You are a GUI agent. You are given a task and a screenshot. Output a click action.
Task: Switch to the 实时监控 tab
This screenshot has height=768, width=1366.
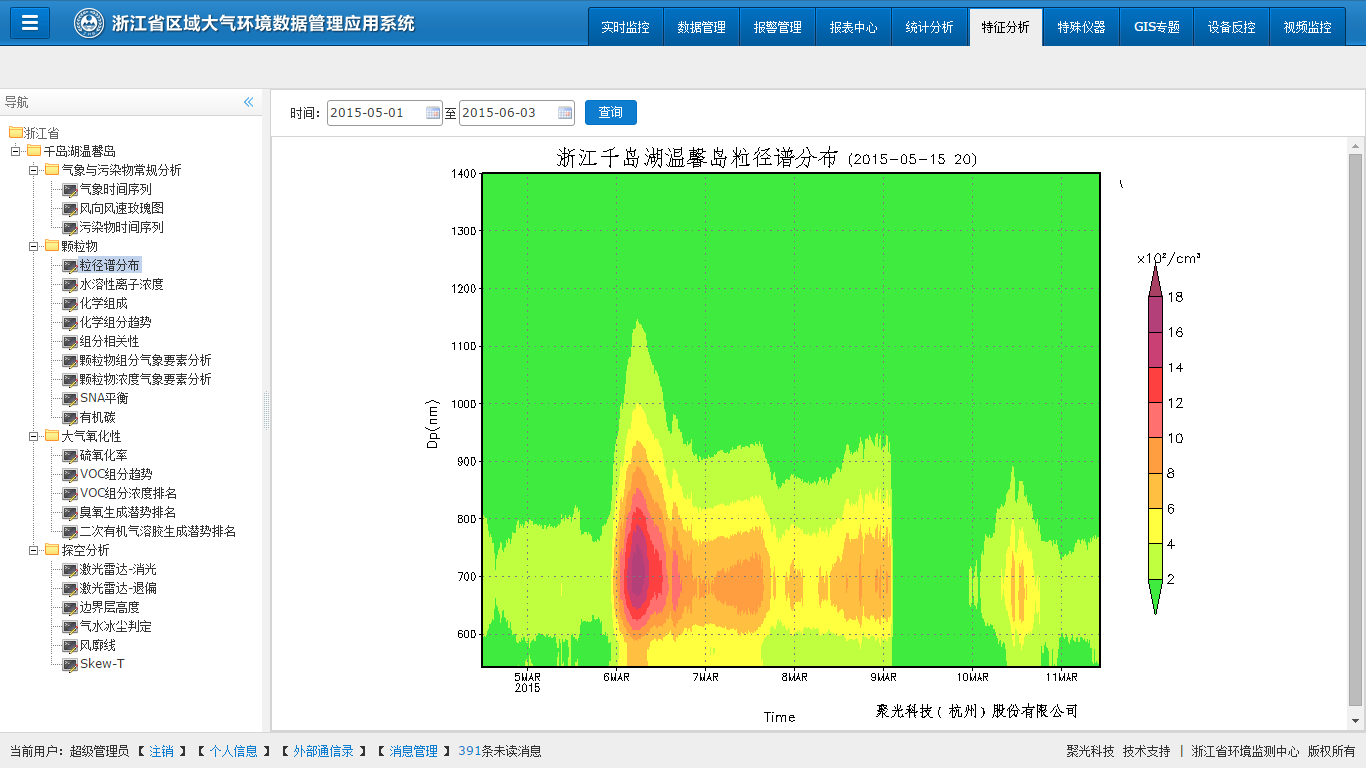[625, 27]
